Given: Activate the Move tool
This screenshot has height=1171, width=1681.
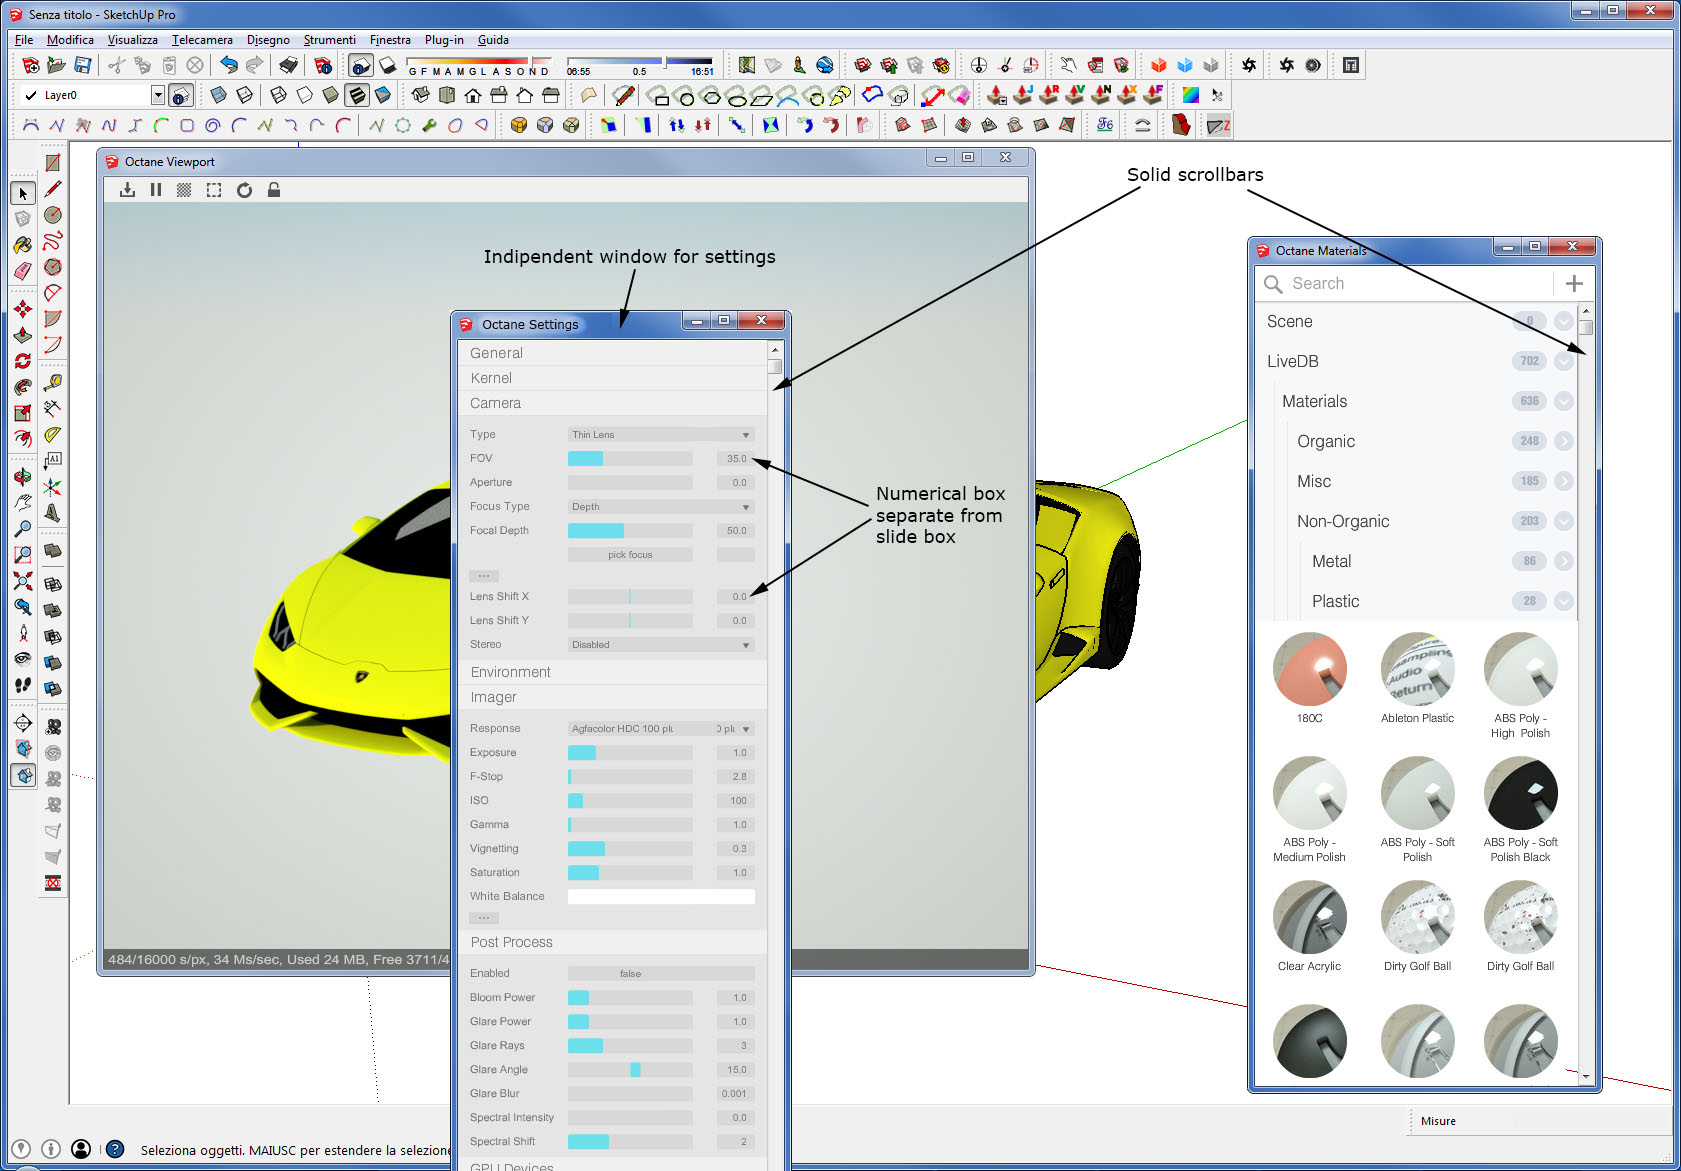Looking at the screenshot, I should click(23, 309).
